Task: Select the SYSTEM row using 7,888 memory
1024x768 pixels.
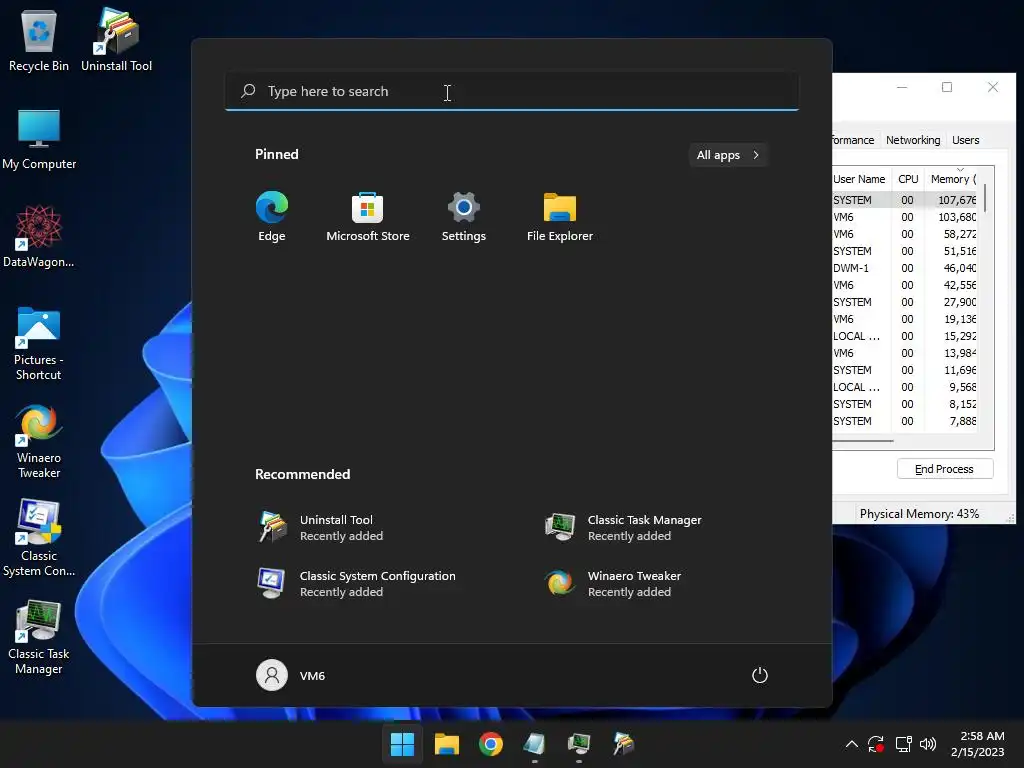Action: pos(905,421)
